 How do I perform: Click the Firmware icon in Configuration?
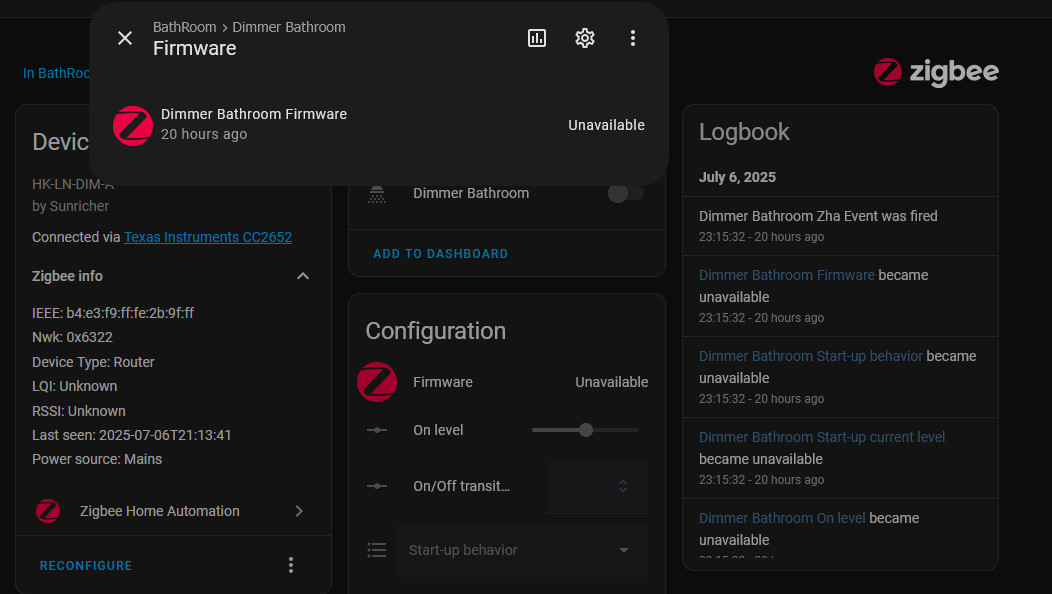pyautogui.click(x=377, y=382)
